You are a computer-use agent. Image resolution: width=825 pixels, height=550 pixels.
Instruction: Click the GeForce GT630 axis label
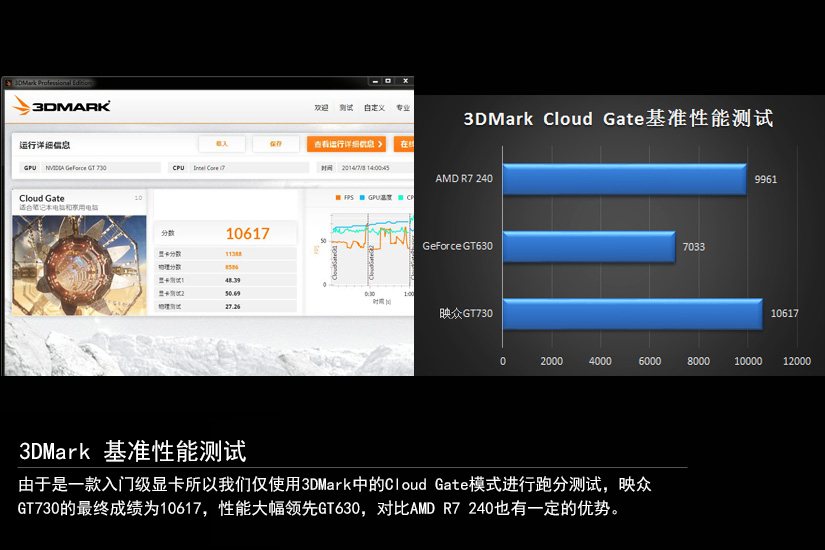pos(457,246)
